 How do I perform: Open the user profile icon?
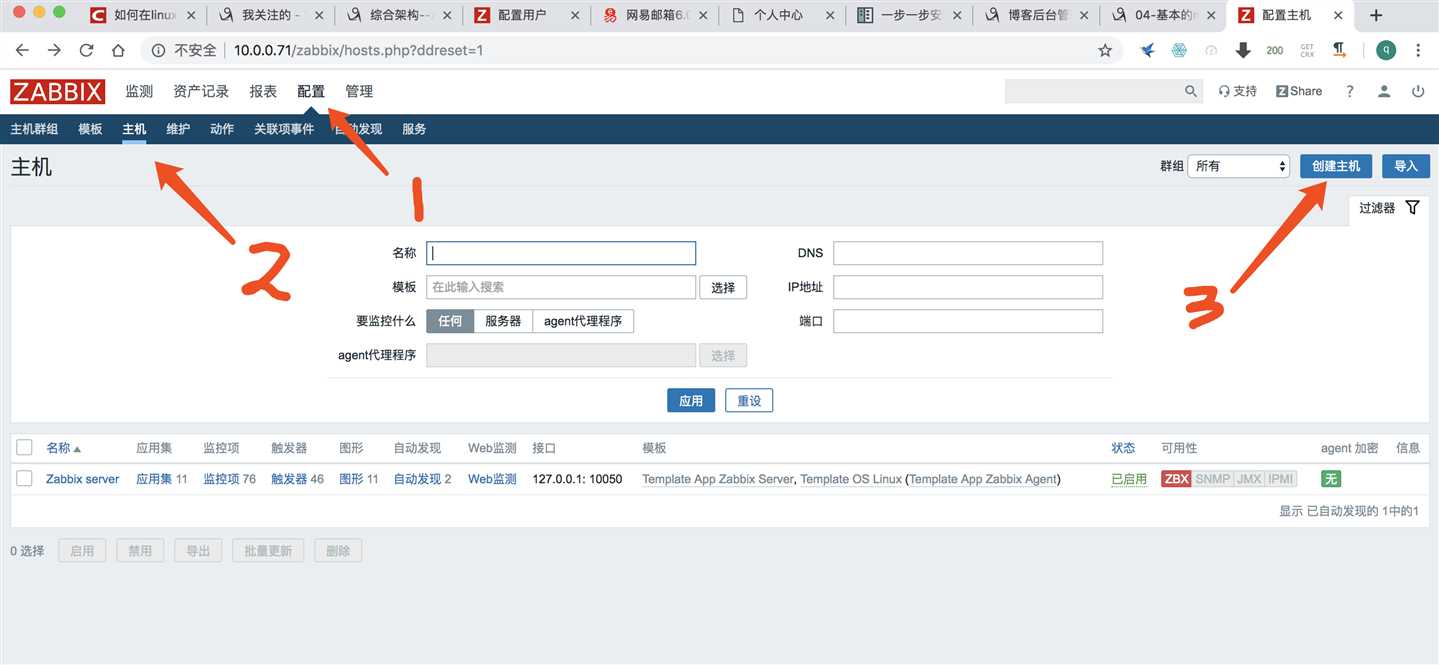(1384, 91)
